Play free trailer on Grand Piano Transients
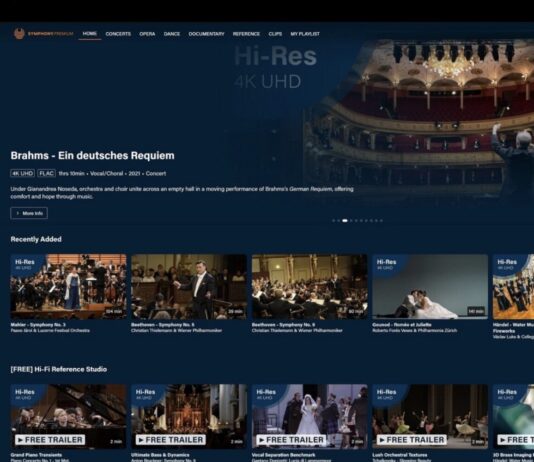 [x=50, y=440]
